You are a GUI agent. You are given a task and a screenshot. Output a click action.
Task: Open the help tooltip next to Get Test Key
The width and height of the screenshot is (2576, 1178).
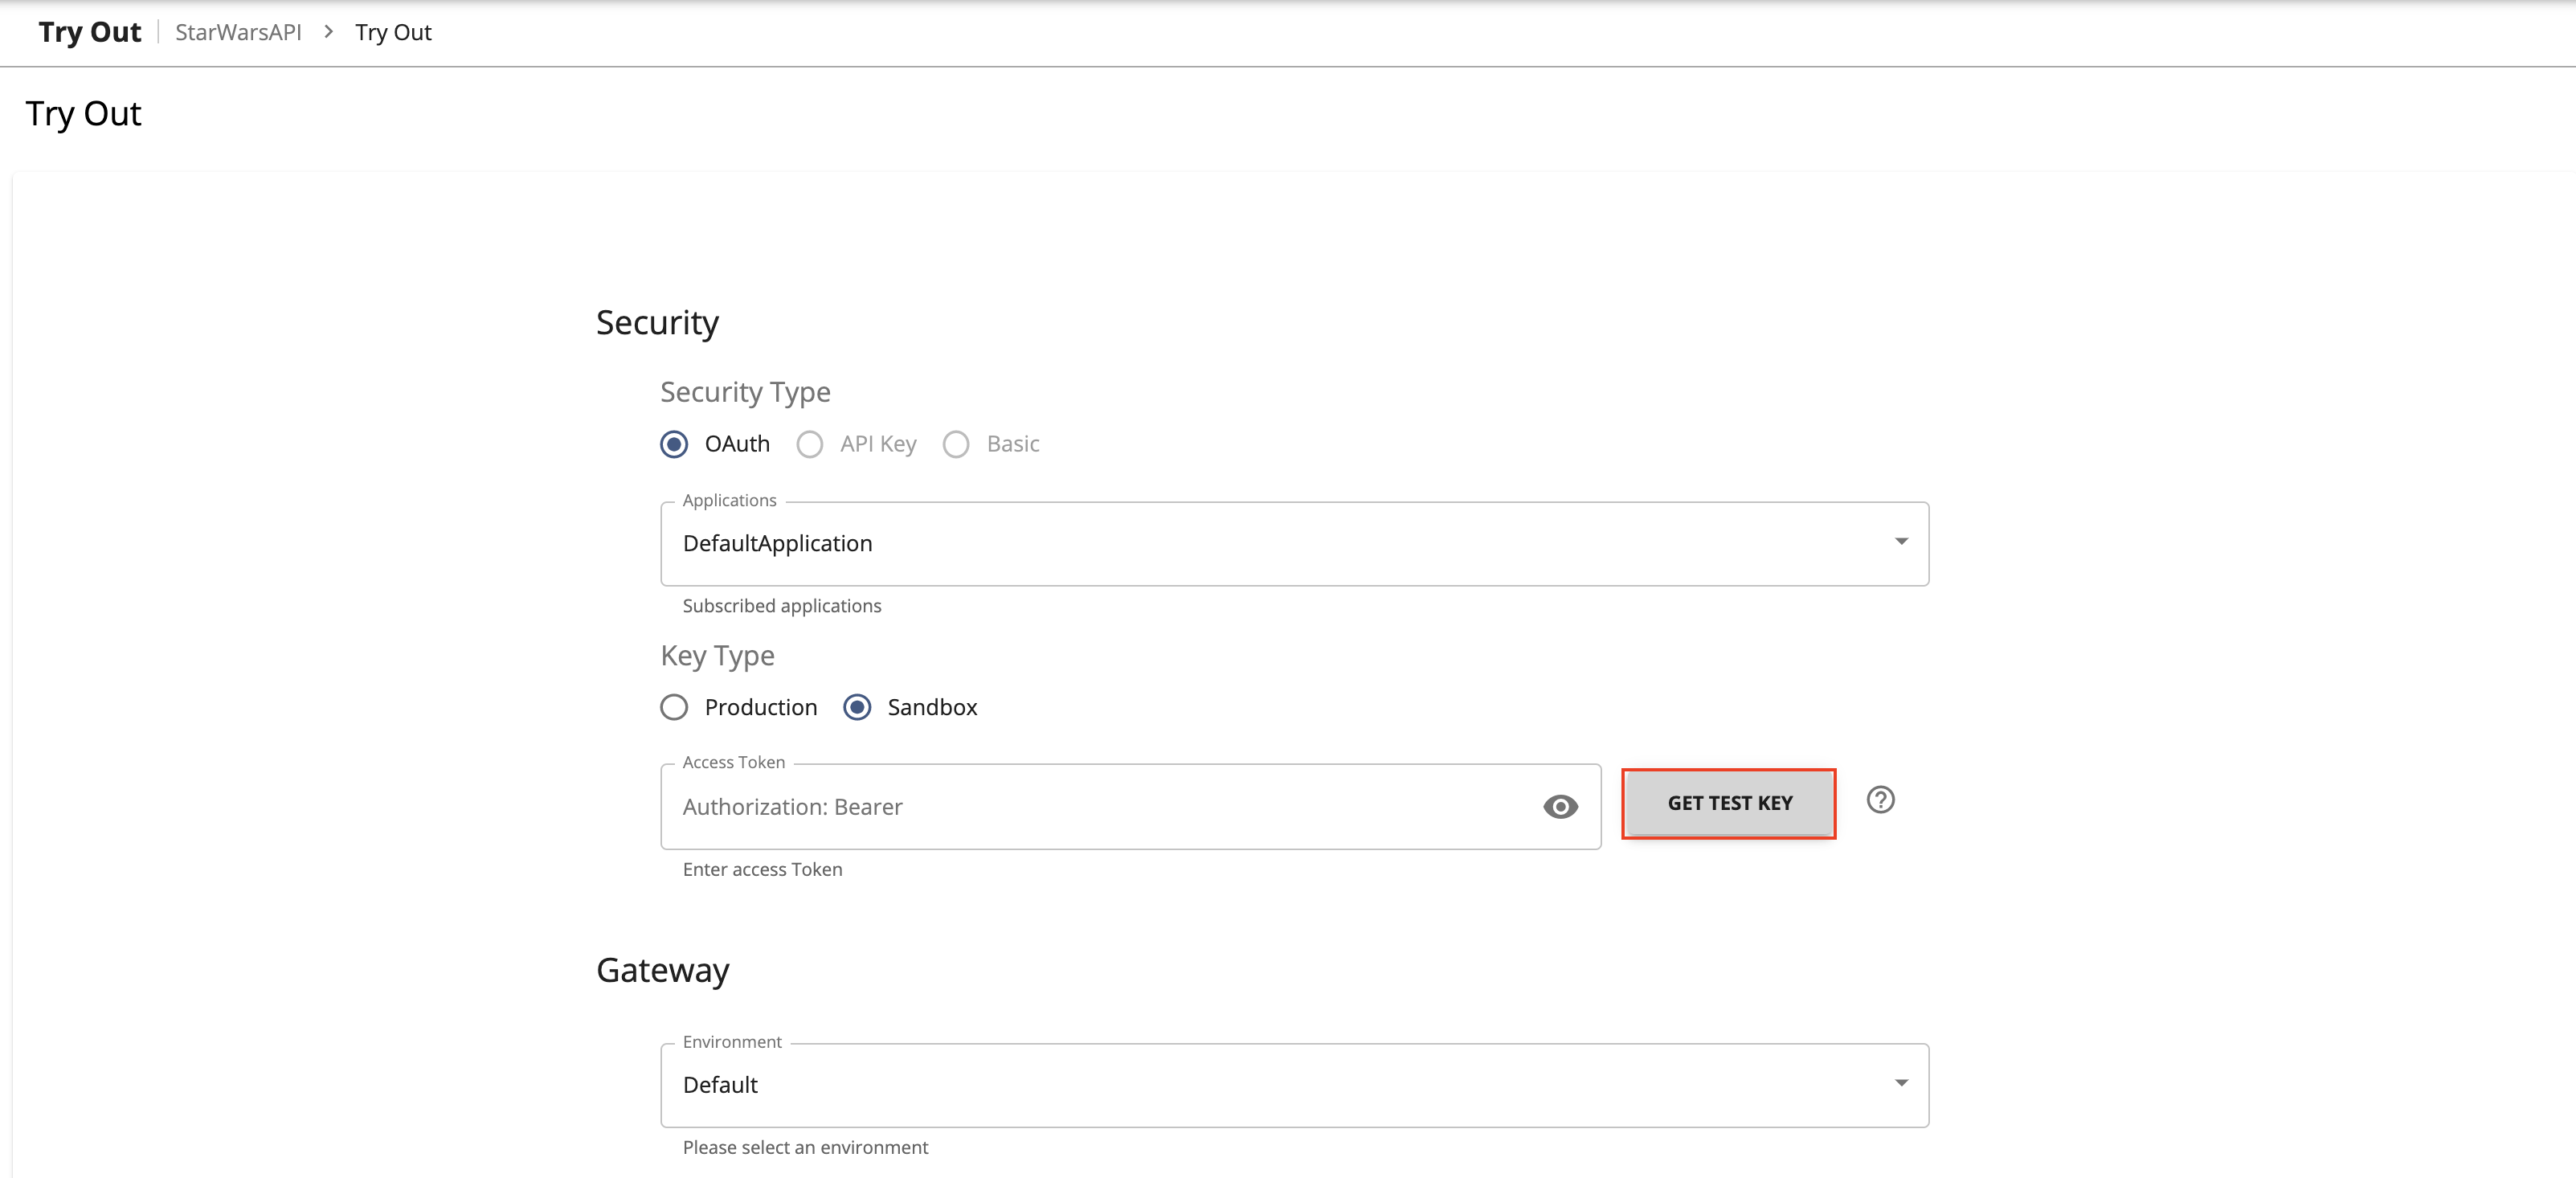pyautogui.click(x=1880, y=800)
